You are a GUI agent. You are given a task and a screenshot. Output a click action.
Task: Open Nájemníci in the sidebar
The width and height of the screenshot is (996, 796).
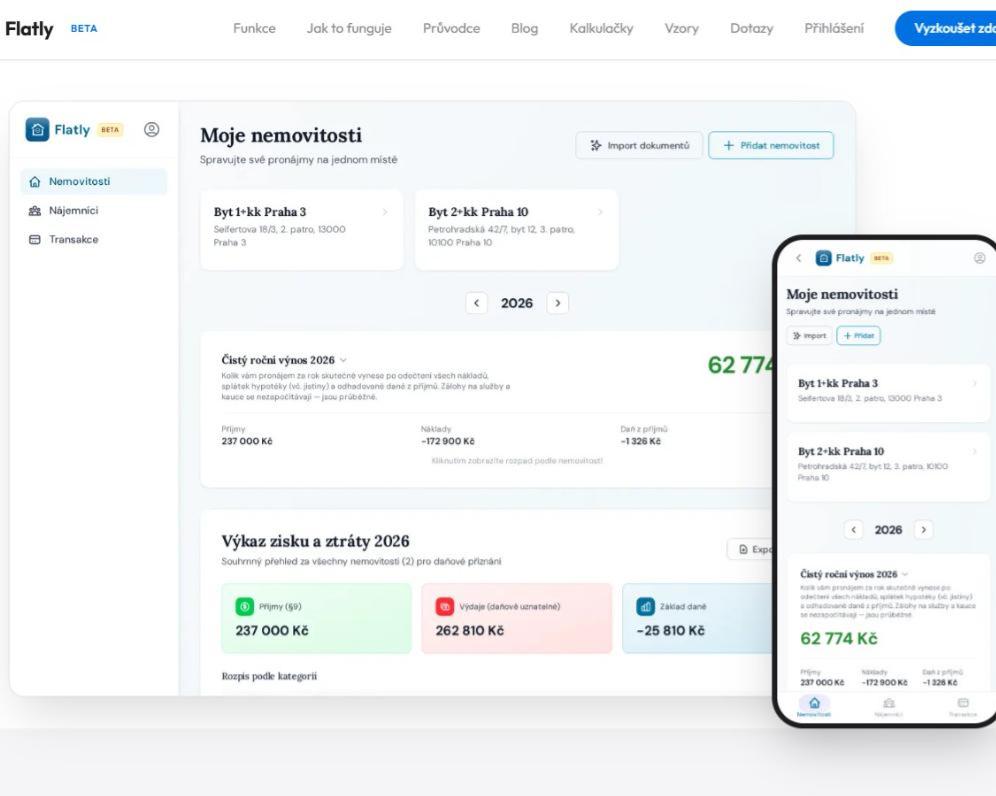point(94,210)
